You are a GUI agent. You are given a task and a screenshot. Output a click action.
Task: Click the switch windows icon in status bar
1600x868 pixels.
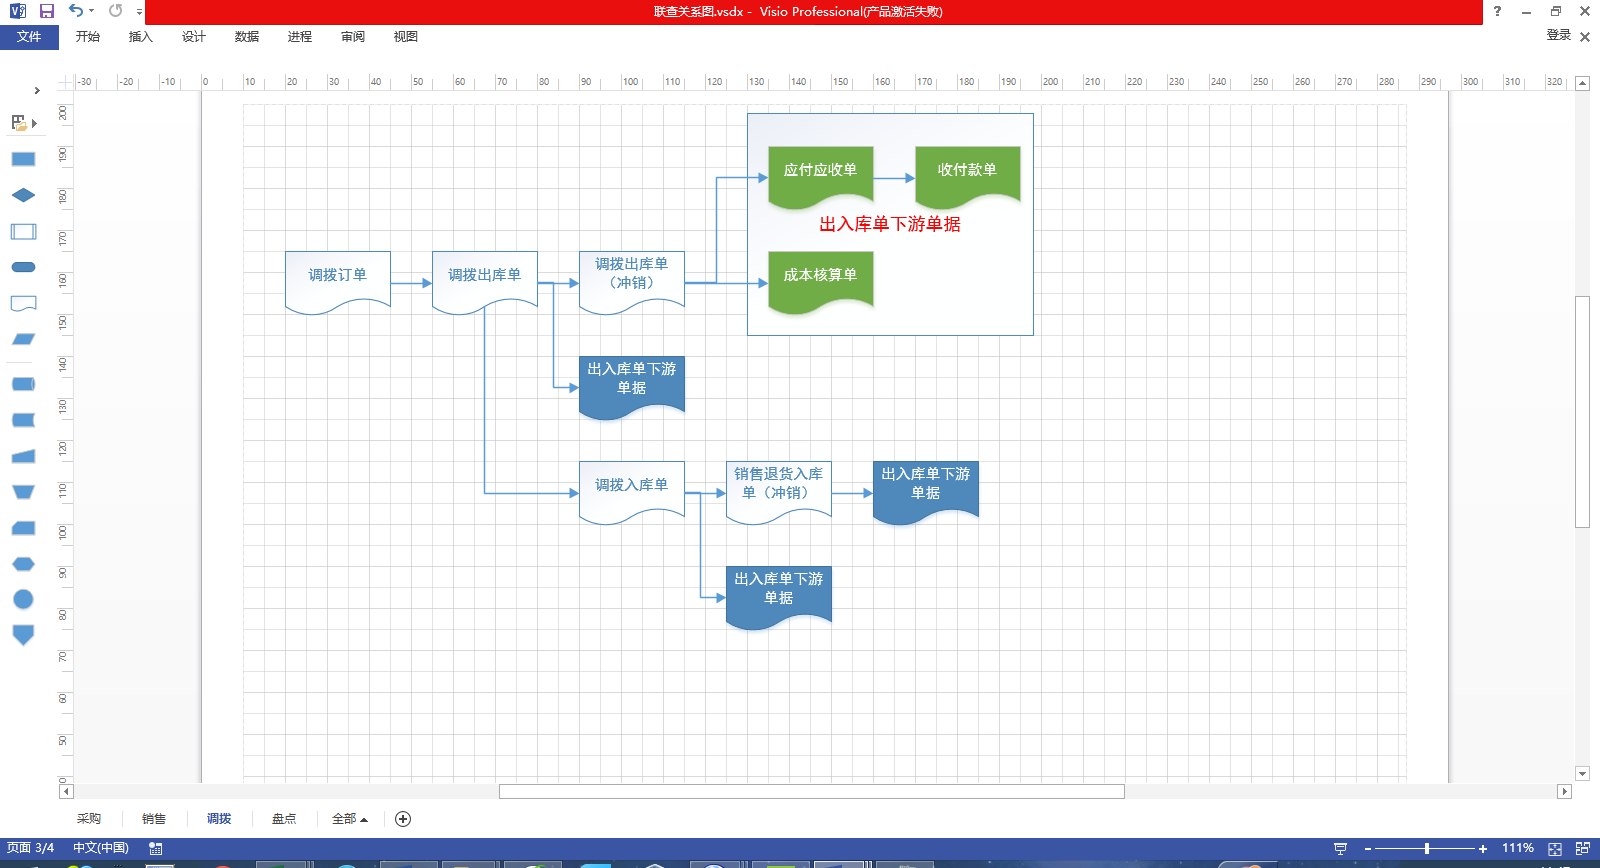click(1582, 848)
